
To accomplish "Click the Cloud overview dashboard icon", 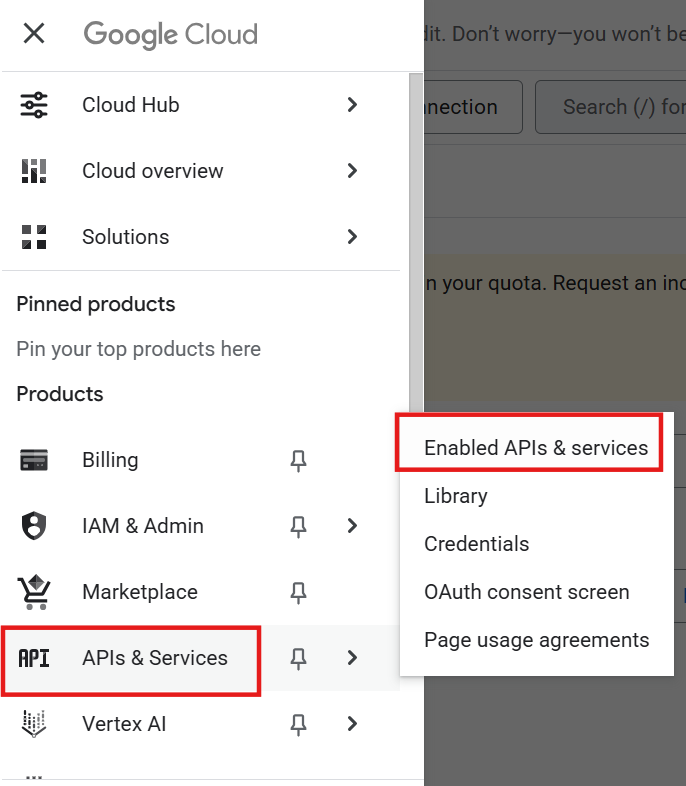I will click(x=34, y=171).
